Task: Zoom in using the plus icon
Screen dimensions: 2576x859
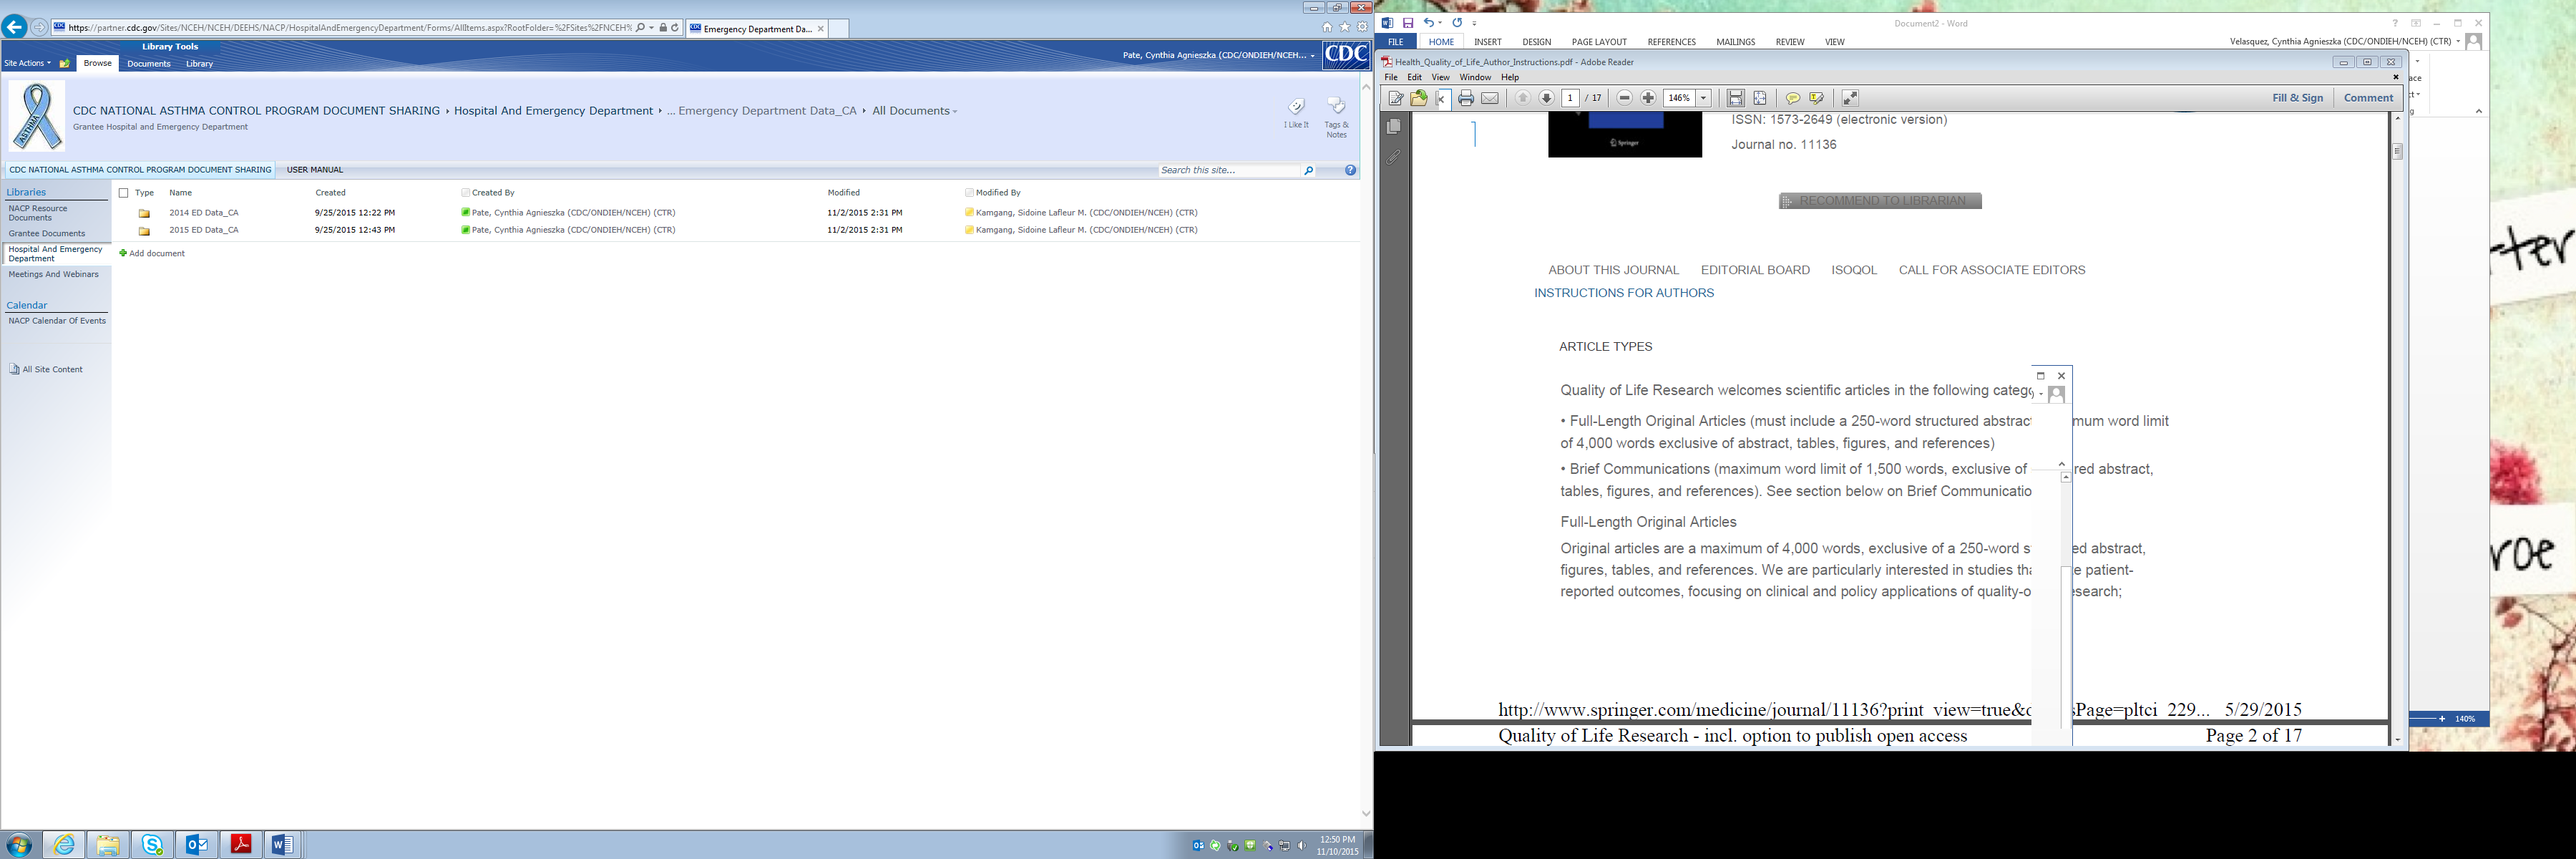Action: 1649,98
